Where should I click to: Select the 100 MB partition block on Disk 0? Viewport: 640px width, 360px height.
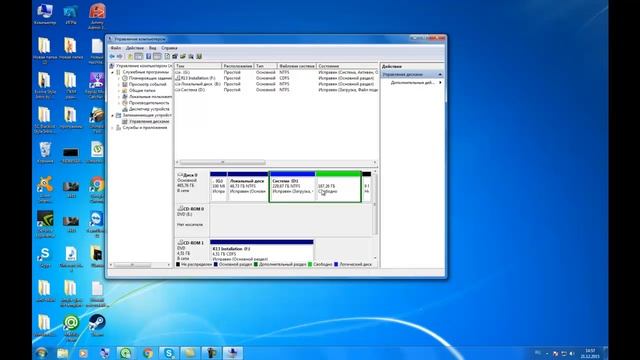pos(218,187)
